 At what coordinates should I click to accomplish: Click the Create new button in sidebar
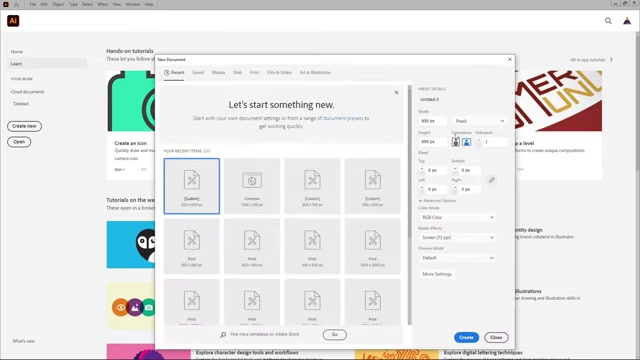[24, 126]
